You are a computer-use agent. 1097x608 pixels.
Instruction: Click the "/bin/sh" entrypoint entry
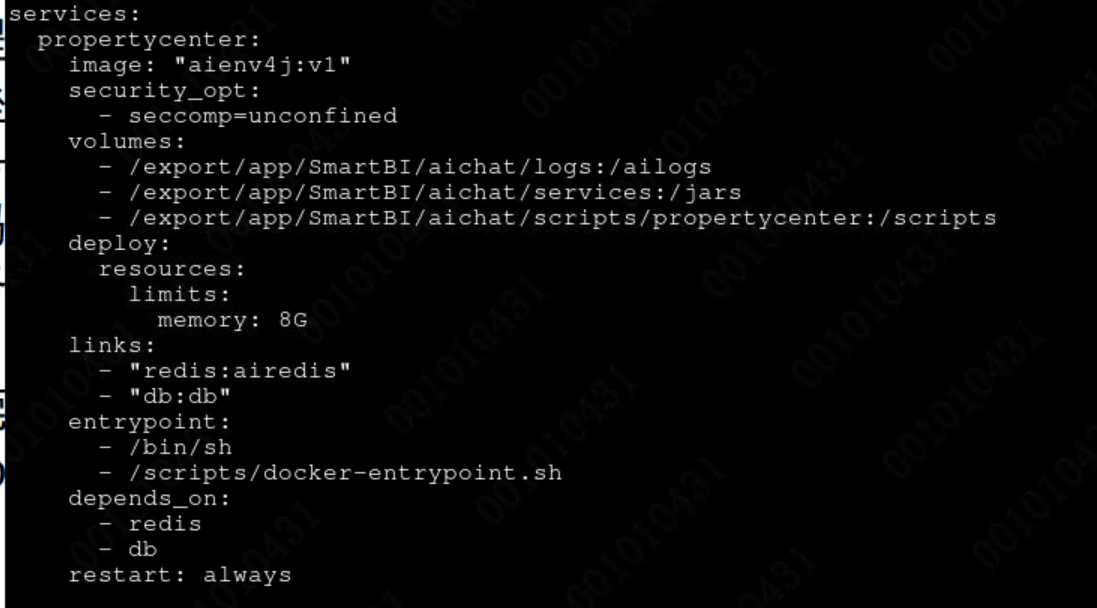coord(181,448)
